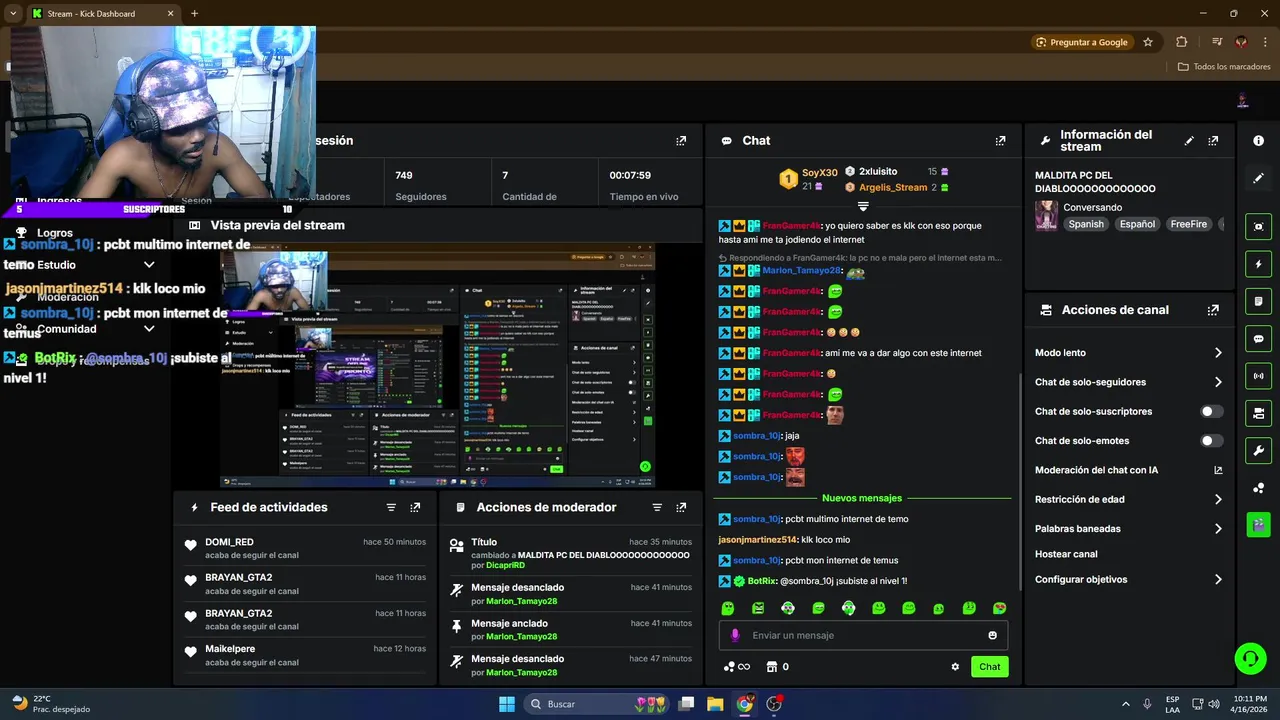Expand Chat de solo-seguidores options

1218,382
